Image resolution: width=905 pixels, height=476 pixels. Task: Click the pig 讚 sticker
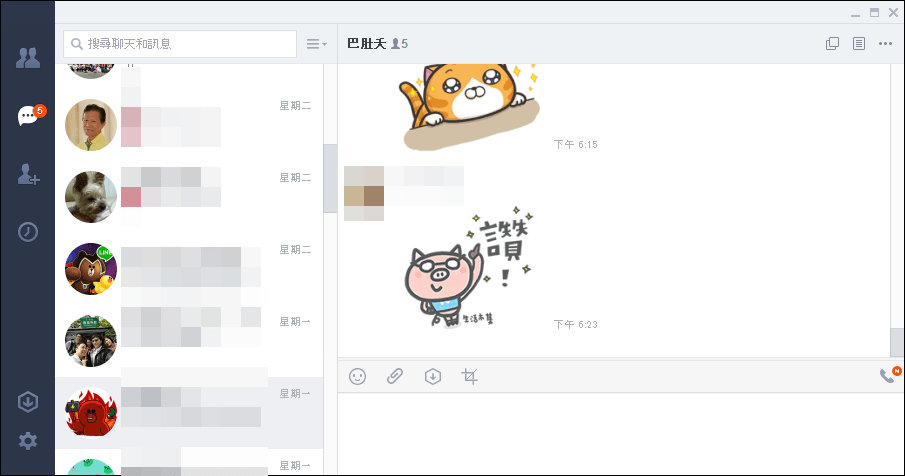click(x=468, y=268)
